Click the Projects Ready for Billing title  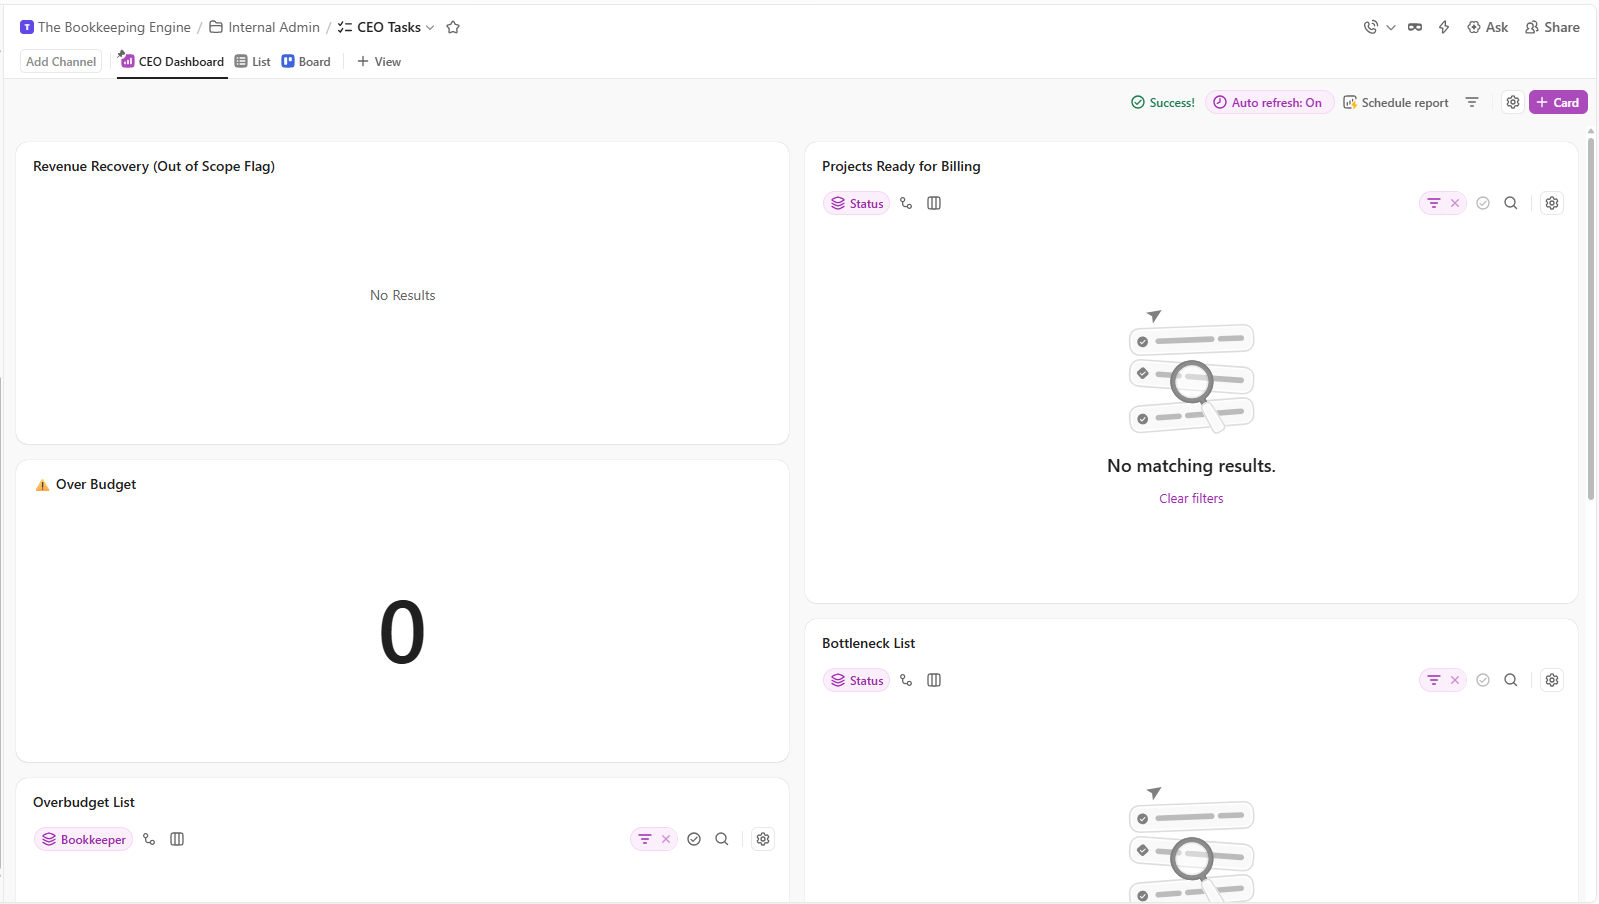[901, 166]
